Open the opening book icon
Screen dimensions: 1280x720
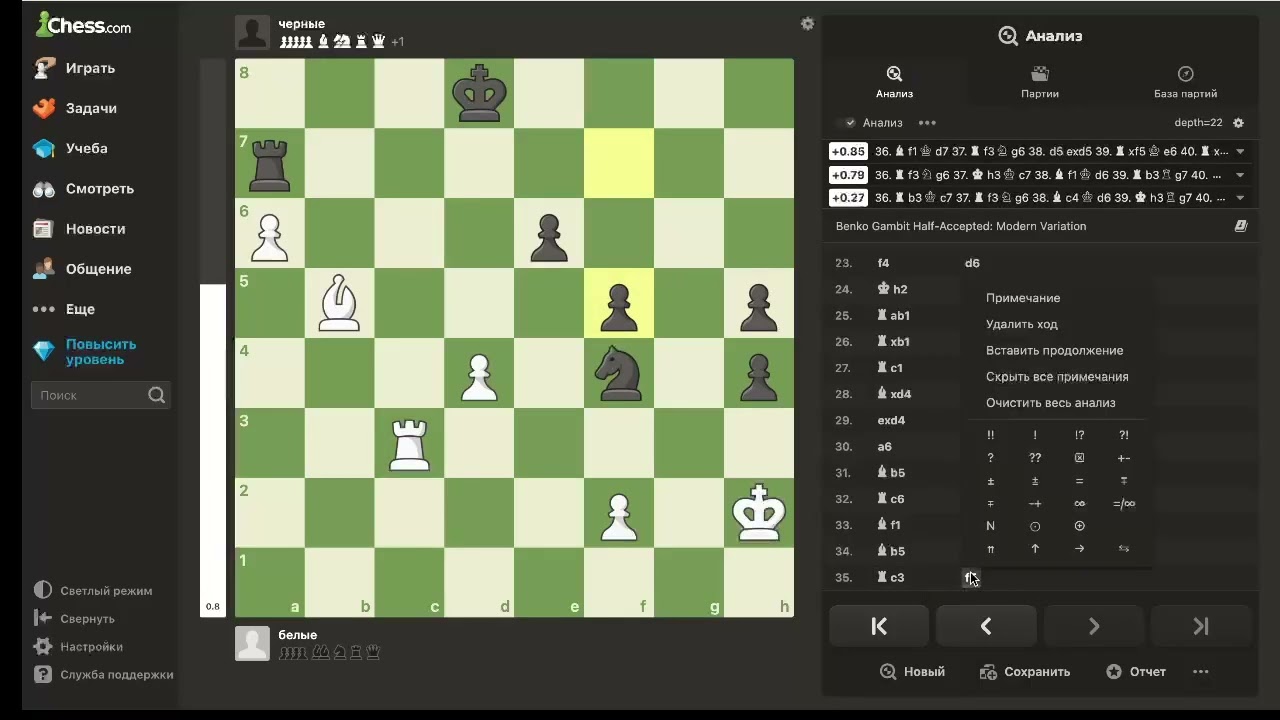point(1240,226)
